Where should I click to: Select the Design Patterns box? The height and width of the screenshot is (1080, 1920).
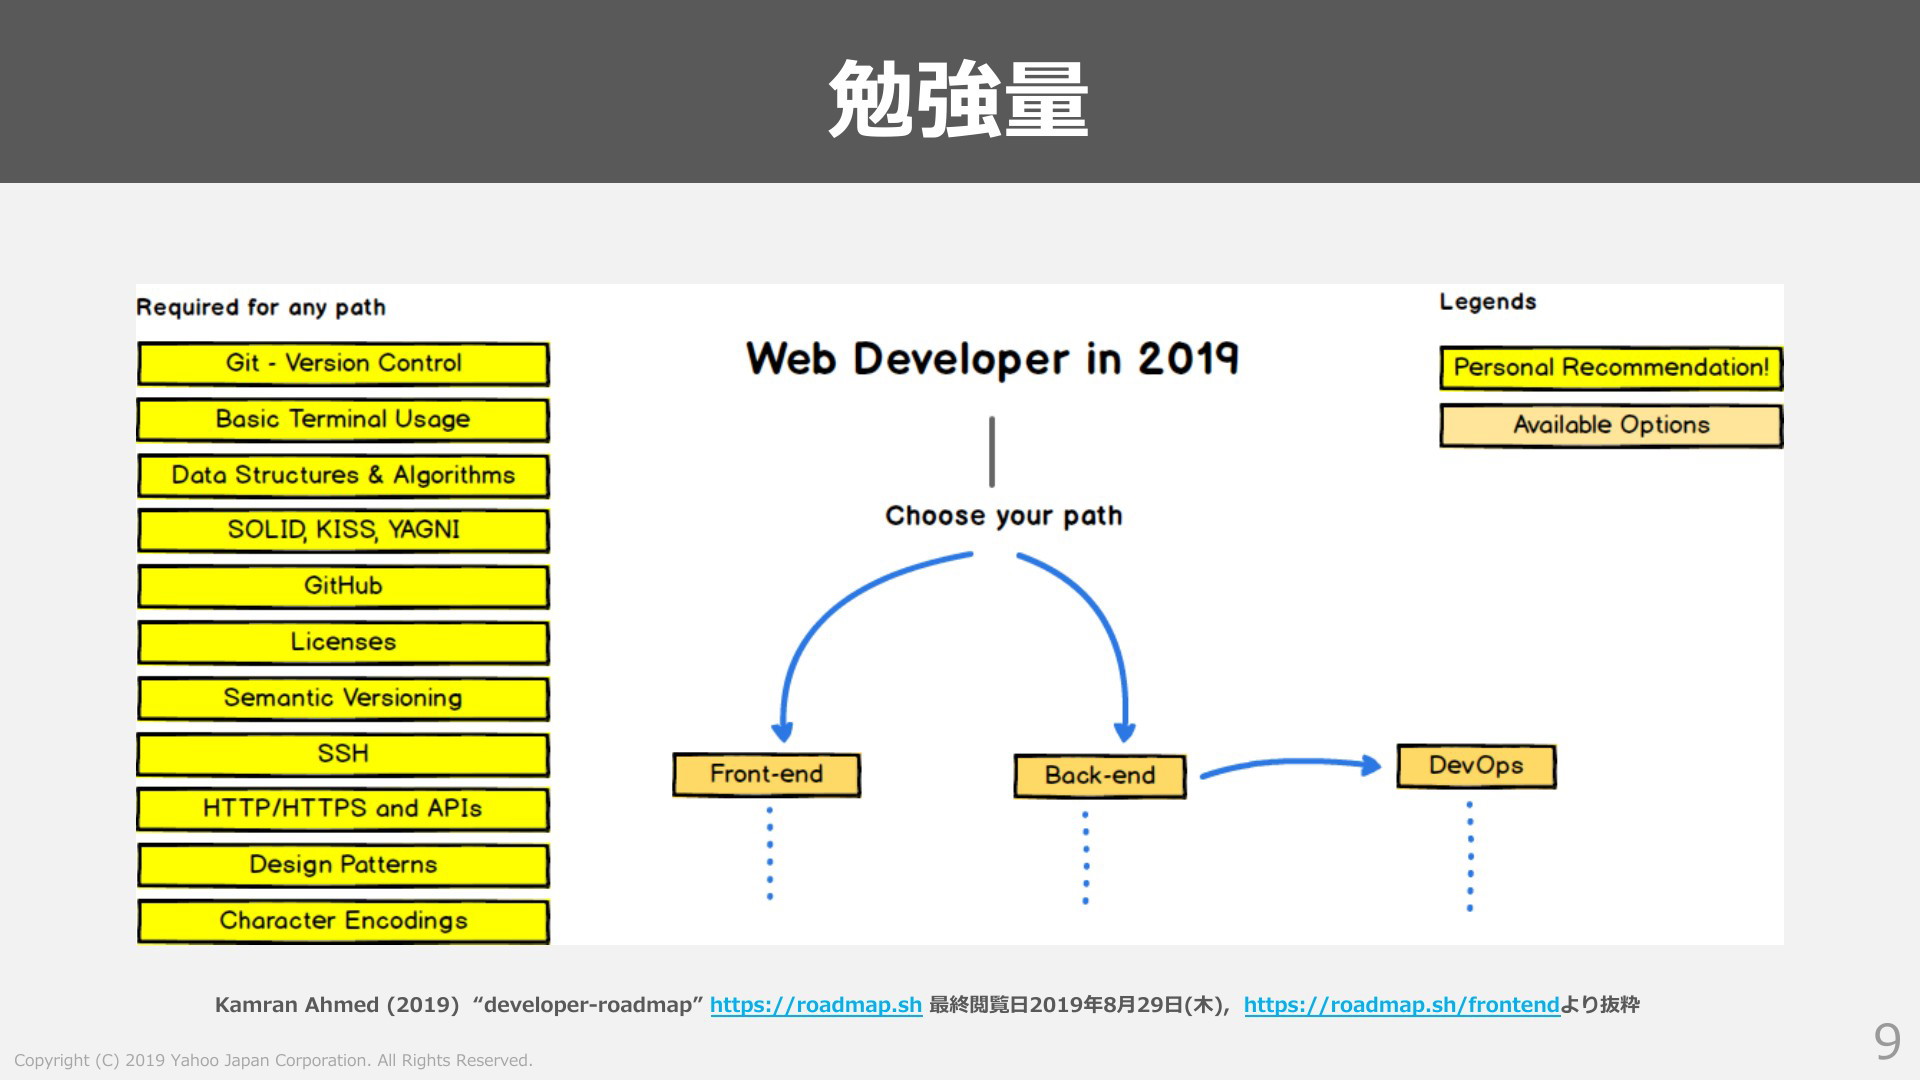click(343, 866)
